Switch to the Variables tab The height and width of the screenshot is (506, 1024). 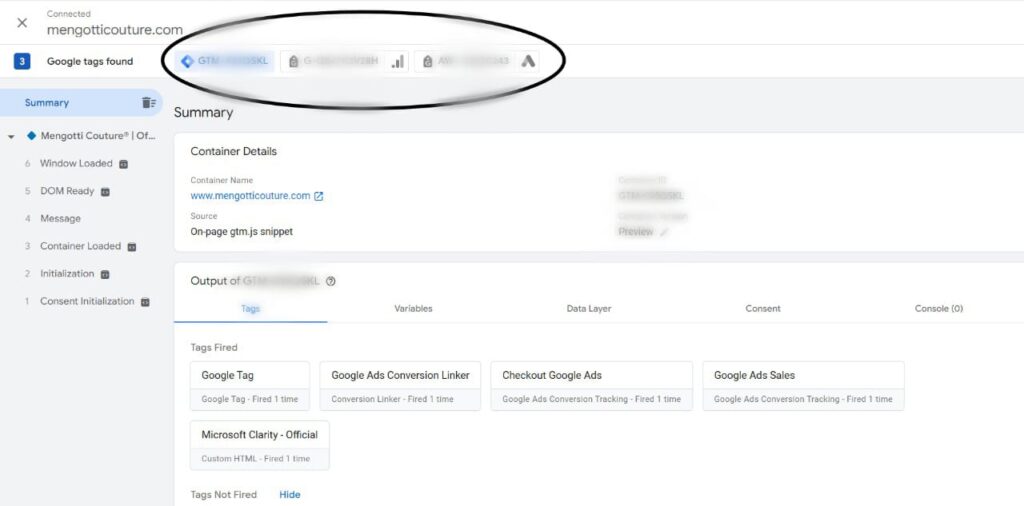click(x=413, y=308)
